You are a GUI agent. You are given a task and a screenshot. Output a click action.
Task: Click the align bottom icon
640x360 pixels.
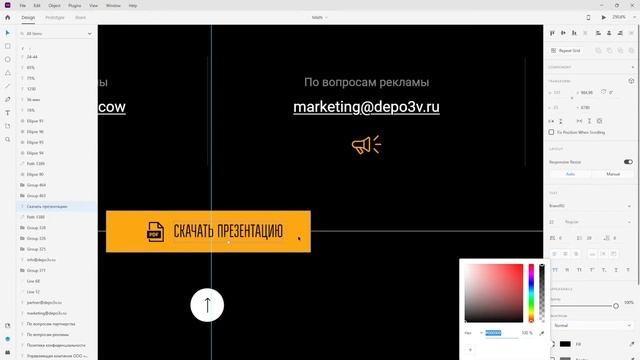click(574, 33)
